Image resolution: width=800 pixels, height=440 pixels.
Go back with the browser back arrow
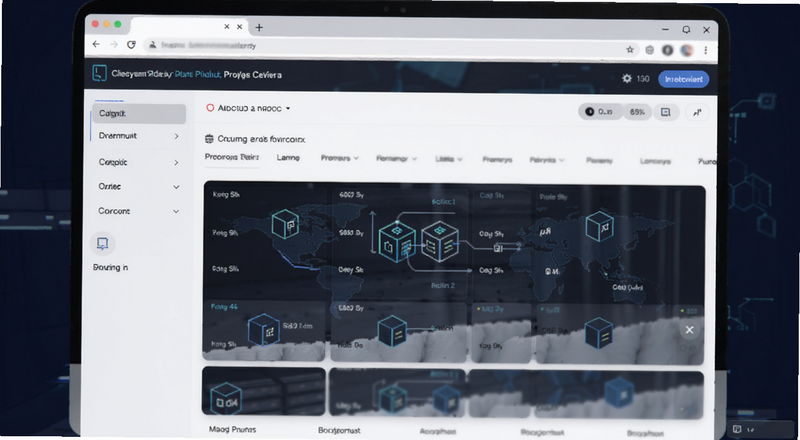[x=96, y=45]
